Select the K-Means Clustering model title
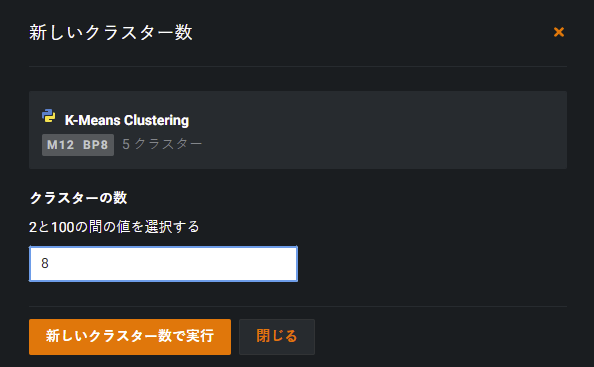 127,120
